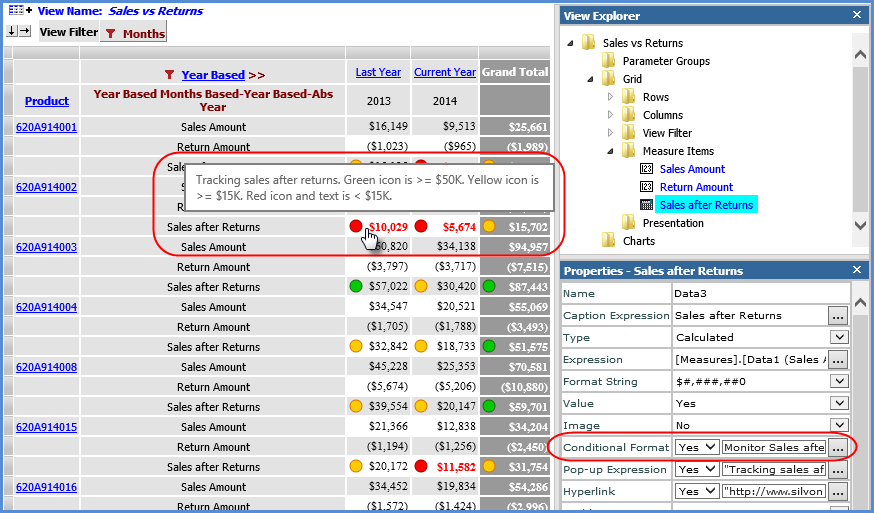
Task: Click the down arrow icon above the grid
Action: click(11, 31)
